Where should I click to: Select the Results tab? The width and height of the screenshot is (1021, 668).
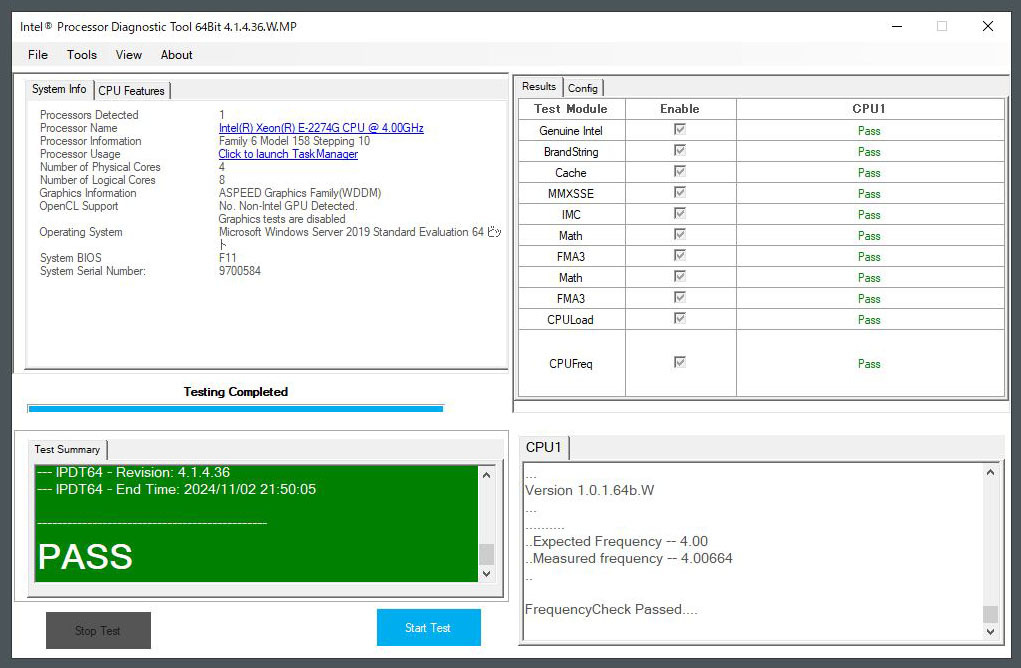point(539,87)
